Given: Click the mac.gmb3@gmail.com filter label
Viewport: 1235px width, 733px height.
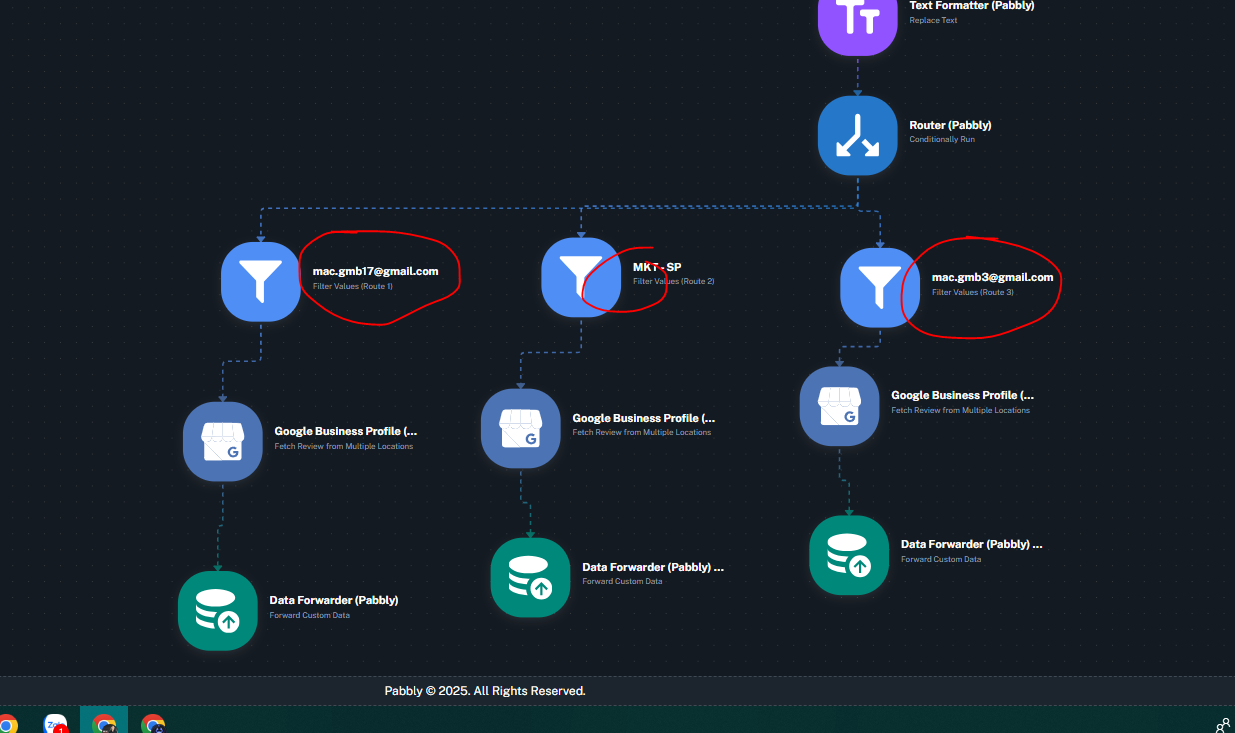Looking at the screenshot, I should click(992, 277).
